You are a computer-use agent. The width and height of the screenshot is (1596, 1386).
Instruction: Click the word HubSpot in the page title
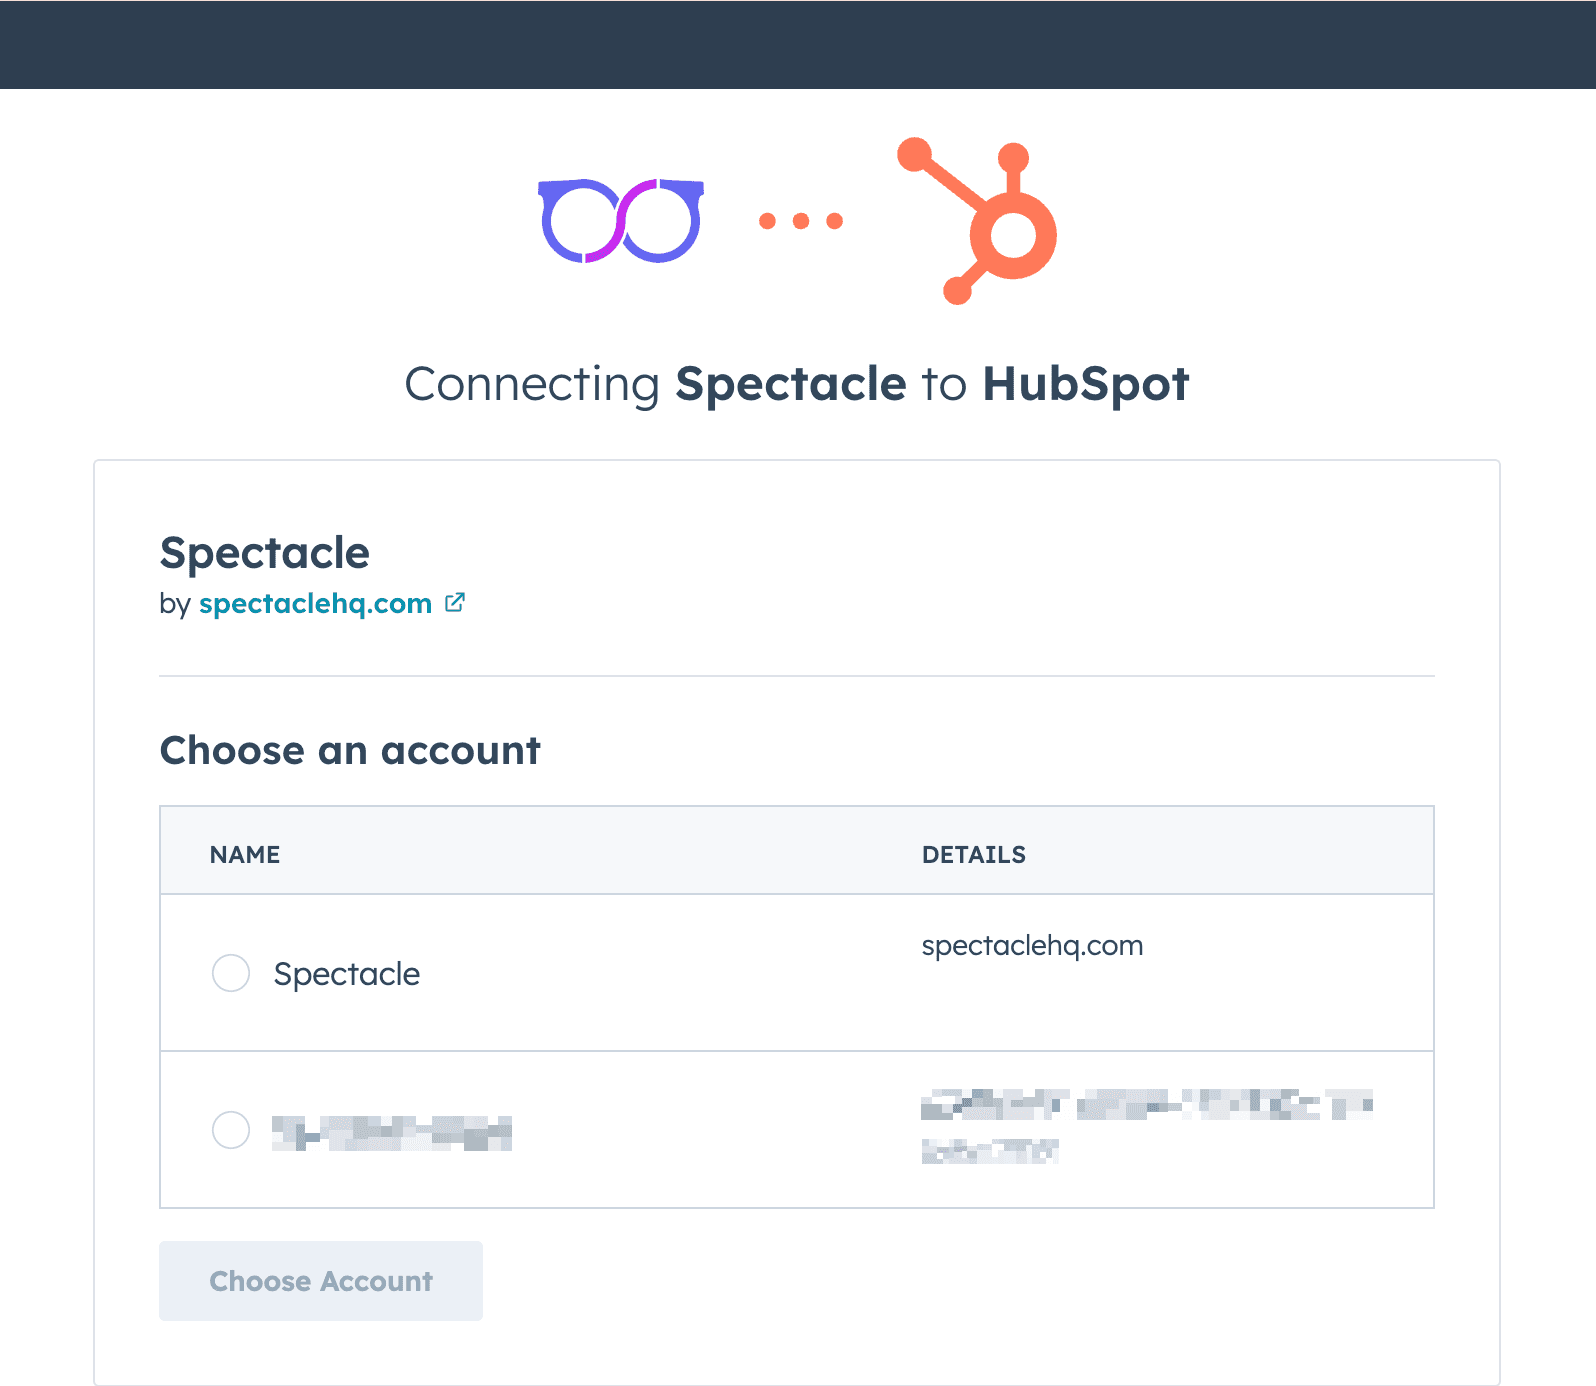click(x=1086, y=385)
